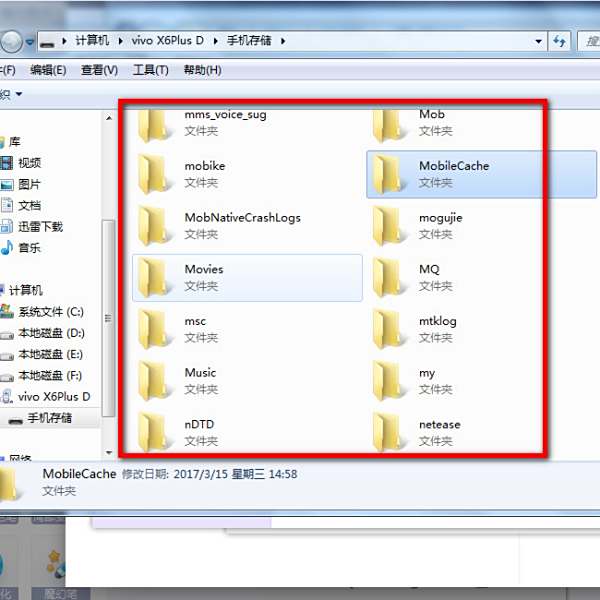Expand arrow after vivo X6Plus D breadcrumb
Viewport: 600px width, 600px height.
point(215,41)
